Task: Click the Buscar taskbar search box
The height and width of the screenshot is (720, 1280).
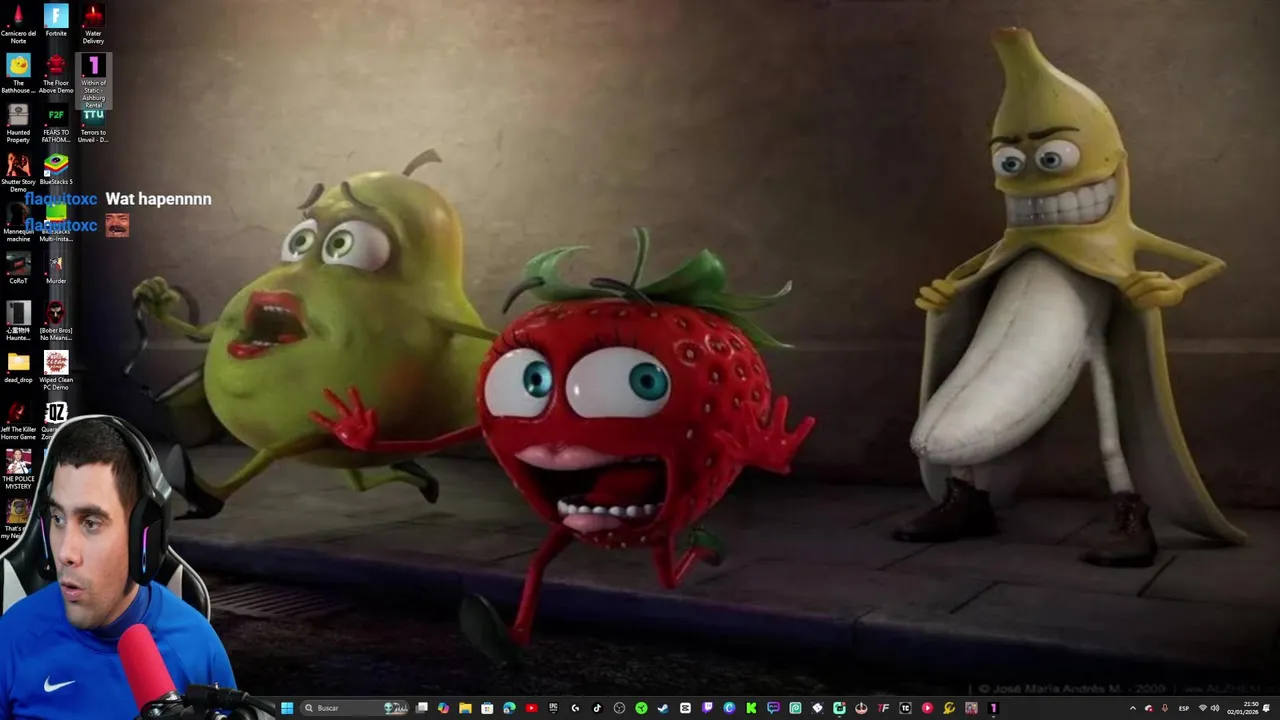Action: click(354, 708)
